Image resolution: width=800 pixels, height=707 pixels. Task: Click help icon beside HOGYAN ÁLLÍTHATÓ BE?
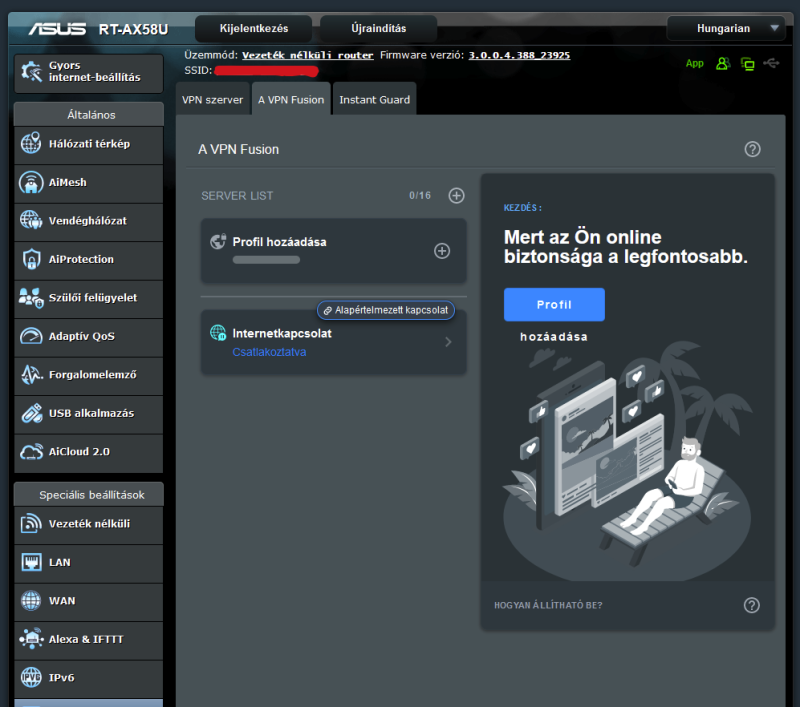point(751,605)
